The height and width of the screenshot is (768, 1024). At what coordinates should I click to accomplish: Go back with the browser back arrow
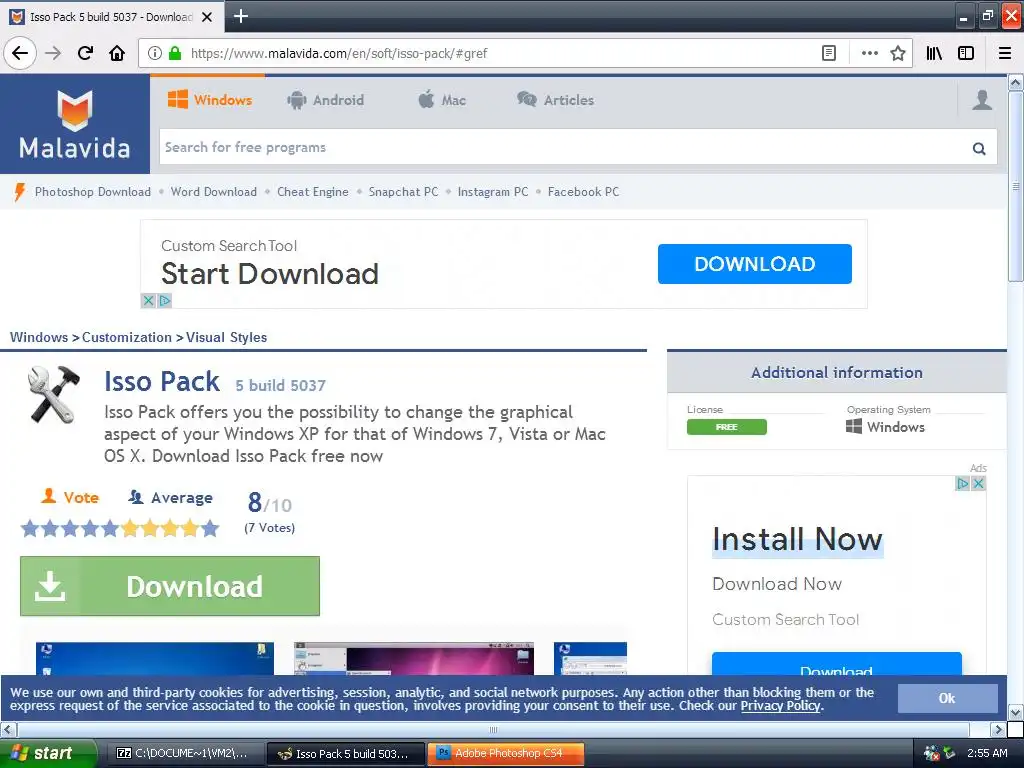tap(20, 53)
